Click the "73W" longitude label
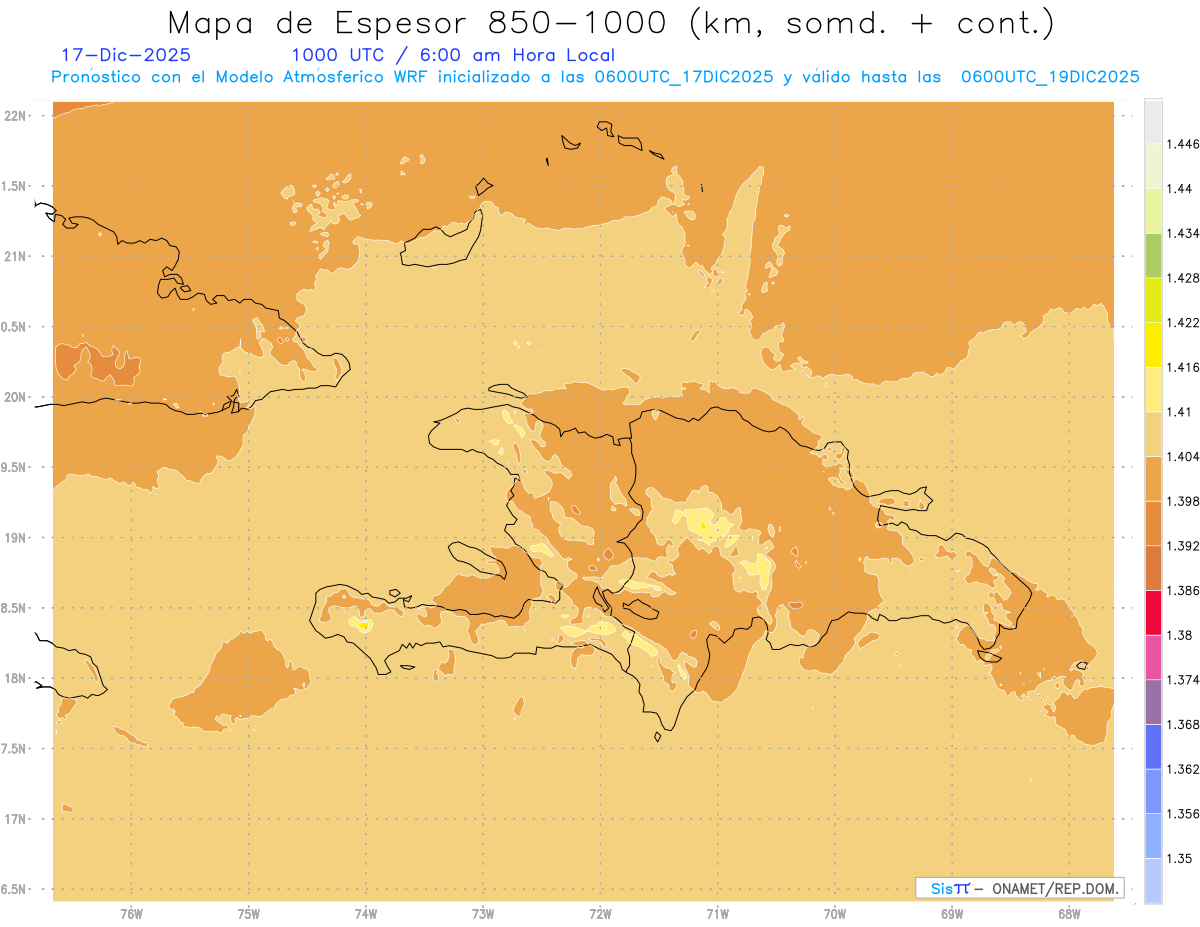The width and height of the screenshot is (1200, 927). [x=483, y=914]
